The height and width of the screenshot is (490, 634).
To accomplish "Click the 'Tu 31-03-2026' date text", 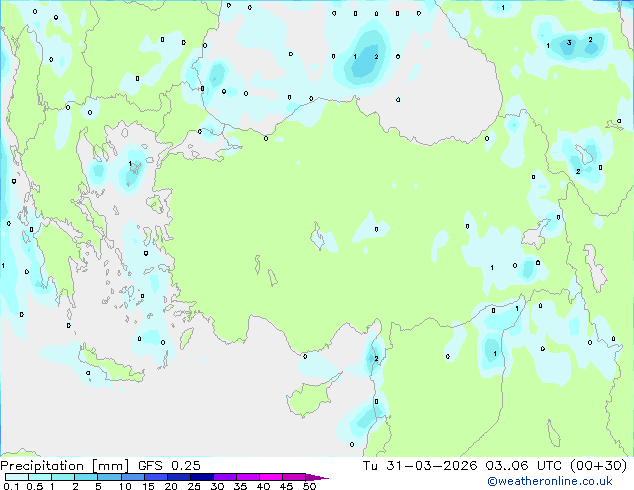I will tap(420, 466).
